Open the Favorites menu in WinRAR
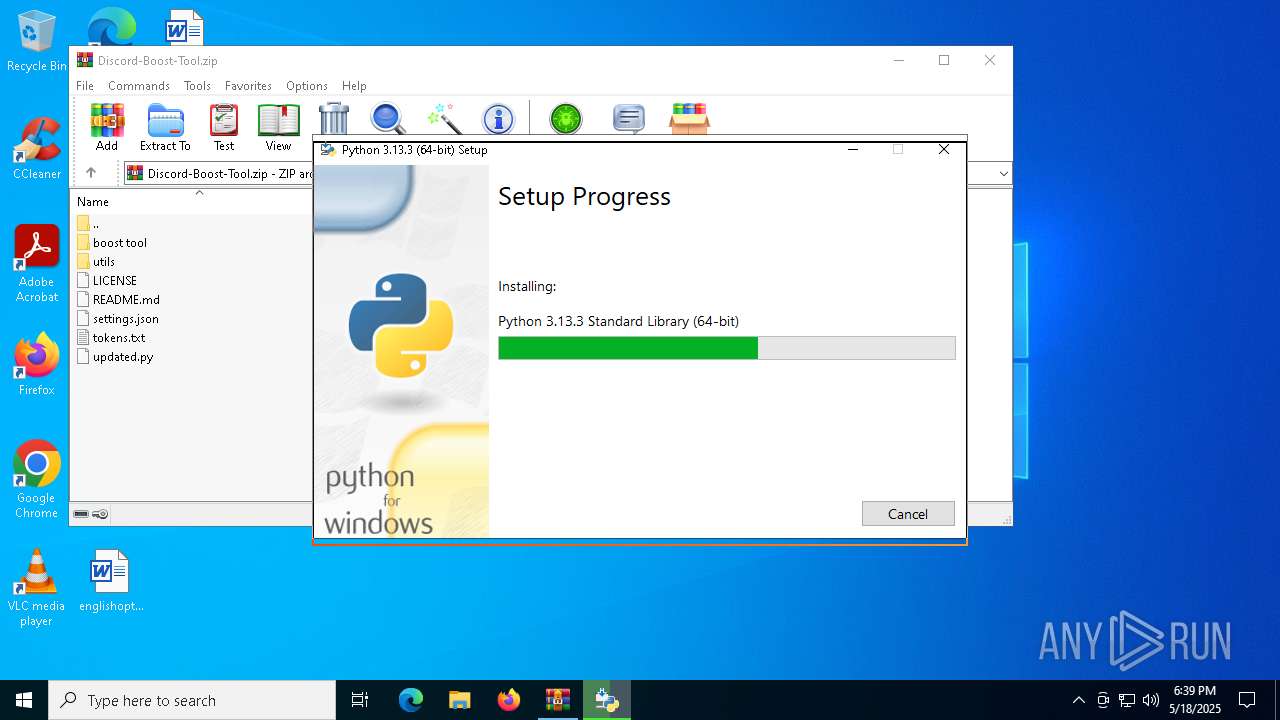The height and width of the screenshot is (720, 1280). coord(248,86)
